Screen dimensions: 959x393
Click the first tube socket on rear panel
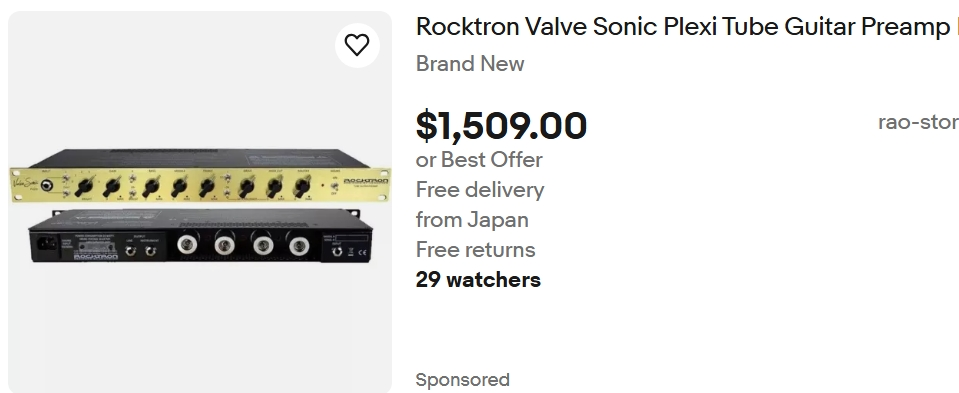tap(187, 245)
